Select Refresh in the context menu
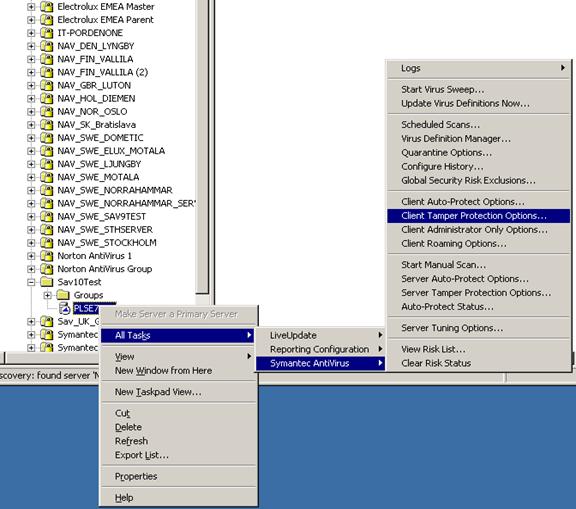 [177, 441]
